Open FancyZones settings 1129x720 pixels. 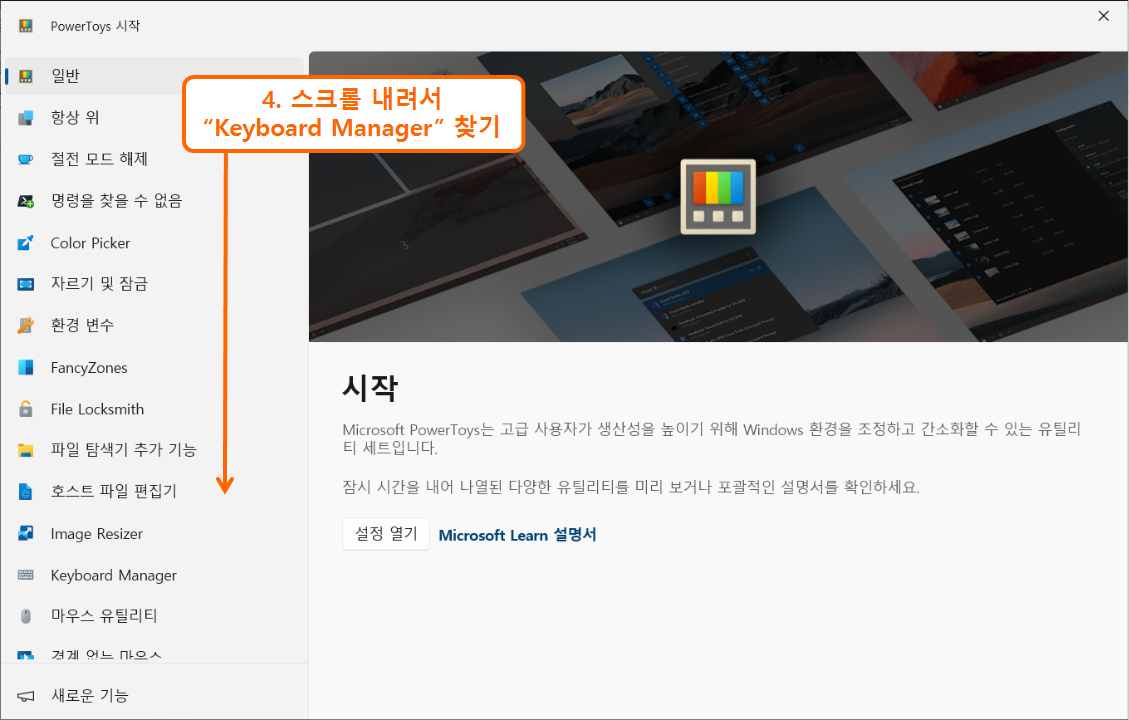click(x=90, y=367)
